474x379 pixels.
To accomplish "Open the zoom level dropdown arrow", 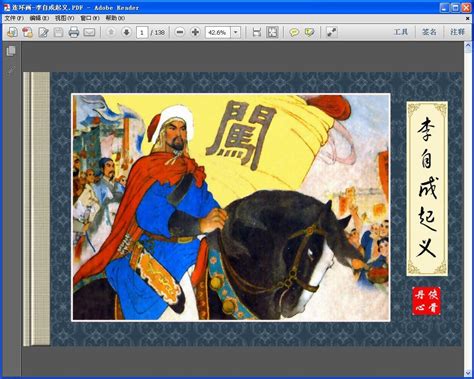I will 236,33.
